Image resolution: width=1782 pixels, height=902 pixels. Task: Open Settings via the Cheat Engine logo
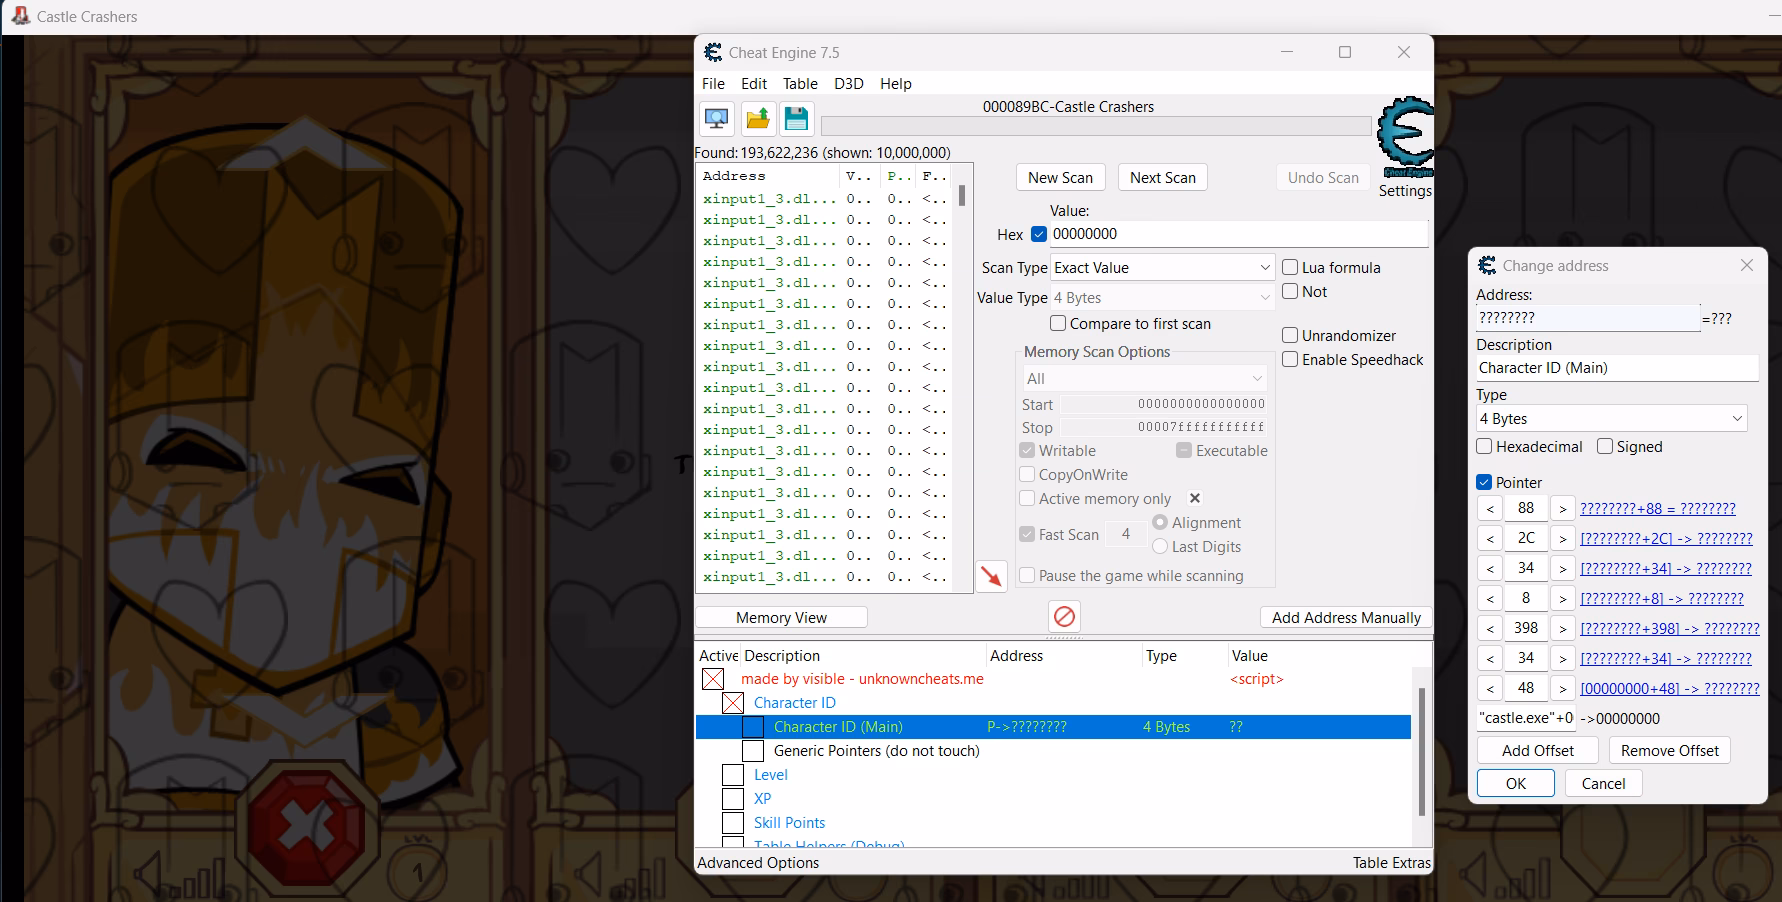point(1405,138)
